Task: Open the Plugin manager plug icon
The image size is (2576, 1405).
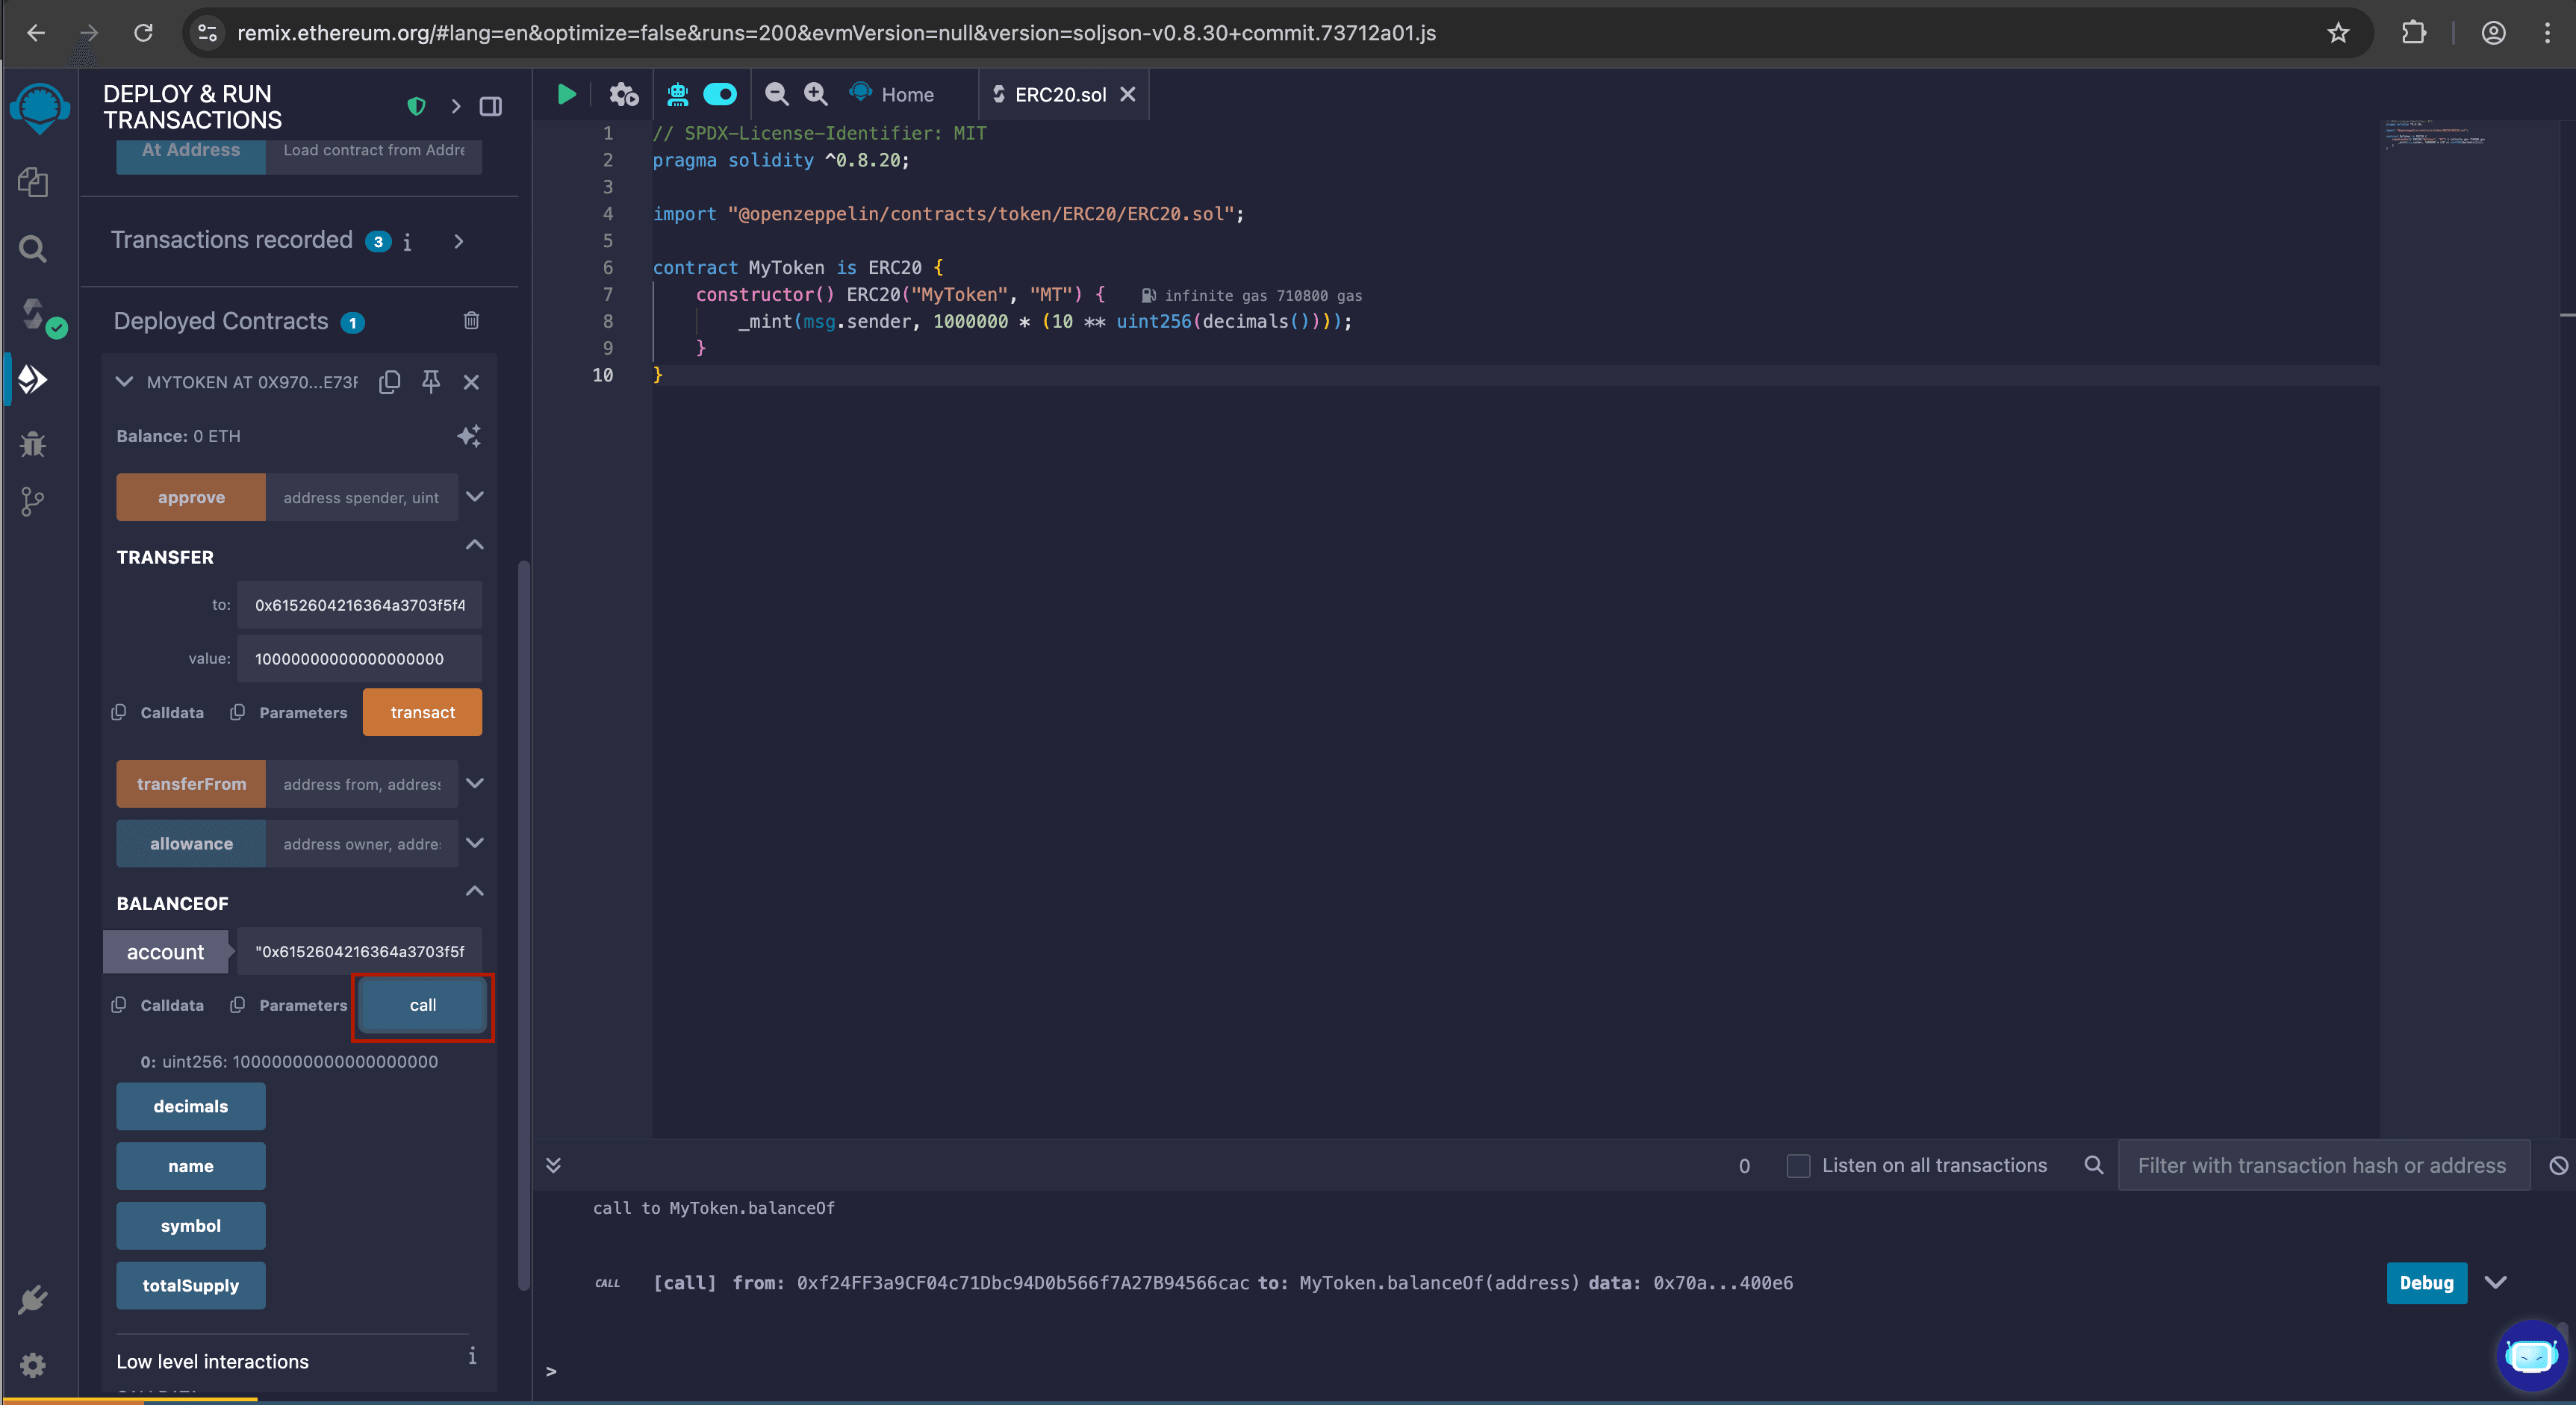Action: pyautogui.click(x=33, y=1299)
